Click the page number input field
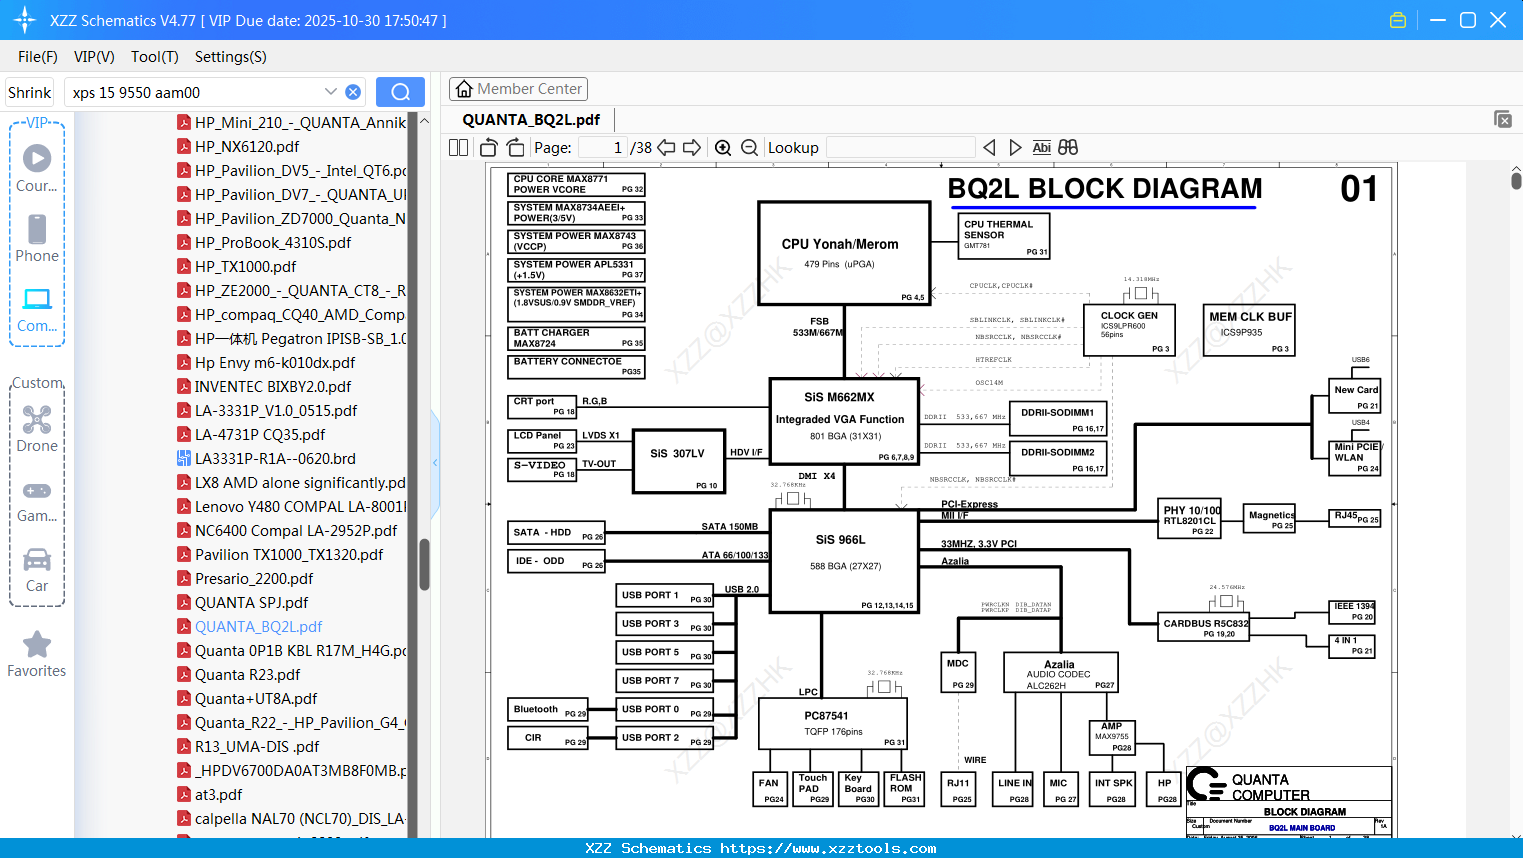Screen dimensions: 1523x858 tap(602, 147)
